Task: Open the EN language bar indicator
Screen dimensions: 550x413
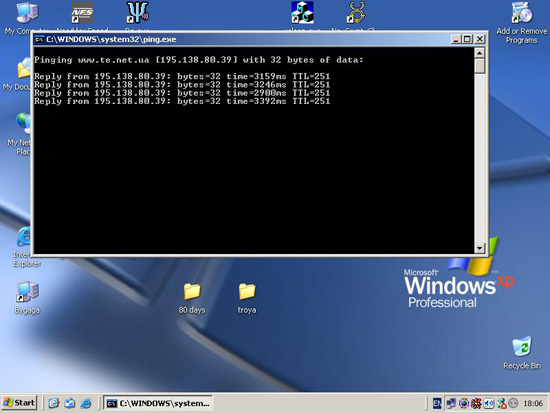Action: 437,403
